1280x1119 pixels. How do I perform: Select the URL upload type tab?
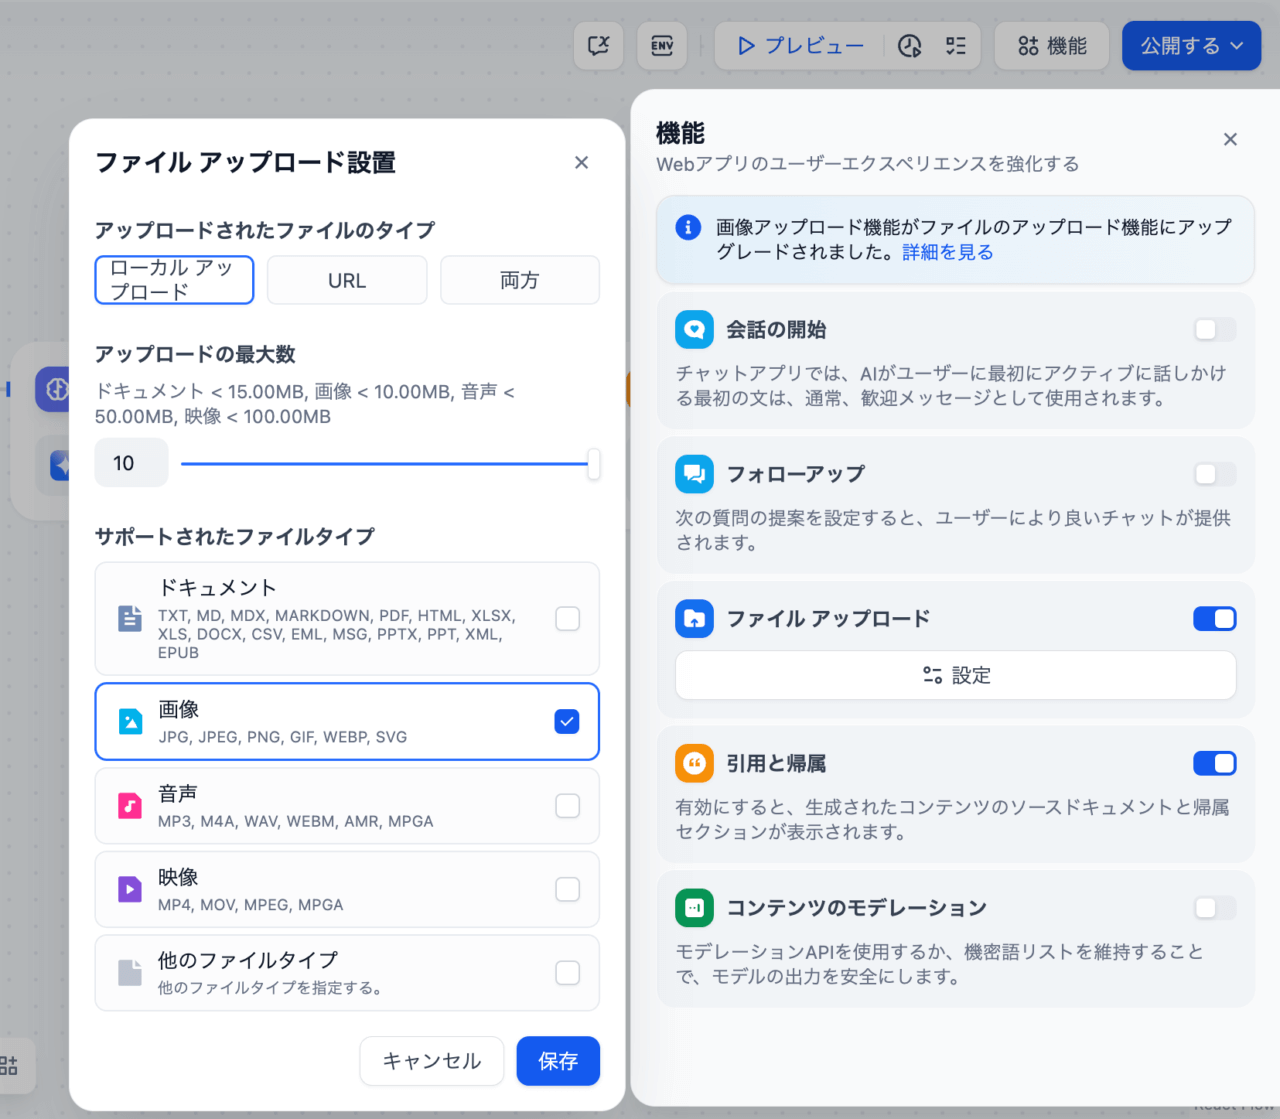pos(347,281)
